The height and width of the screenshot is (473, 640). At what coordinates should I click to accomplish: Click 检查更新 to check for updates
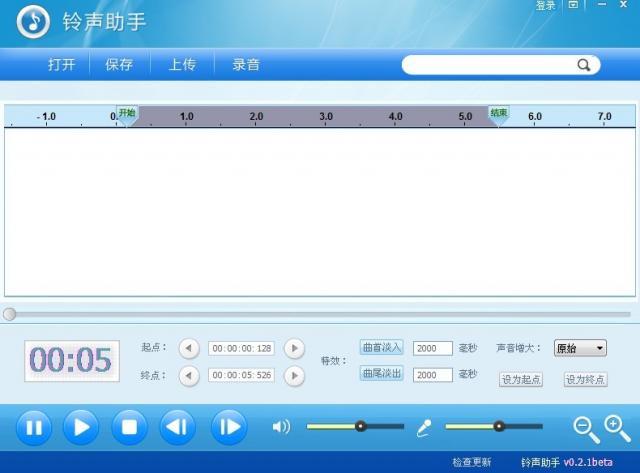click(x=471, y=462)
